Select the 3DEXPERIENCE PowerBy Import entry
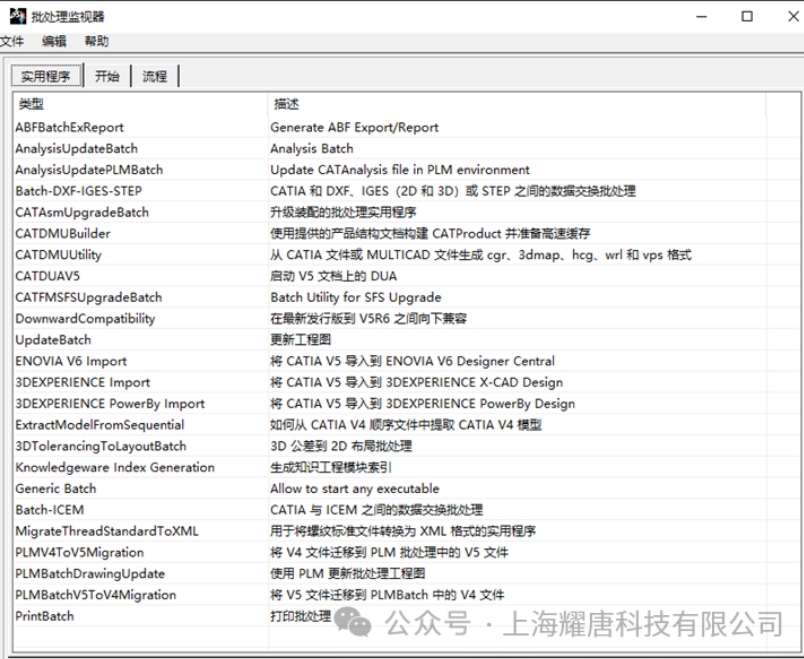The image size is (804, 659). click(110, 404)
